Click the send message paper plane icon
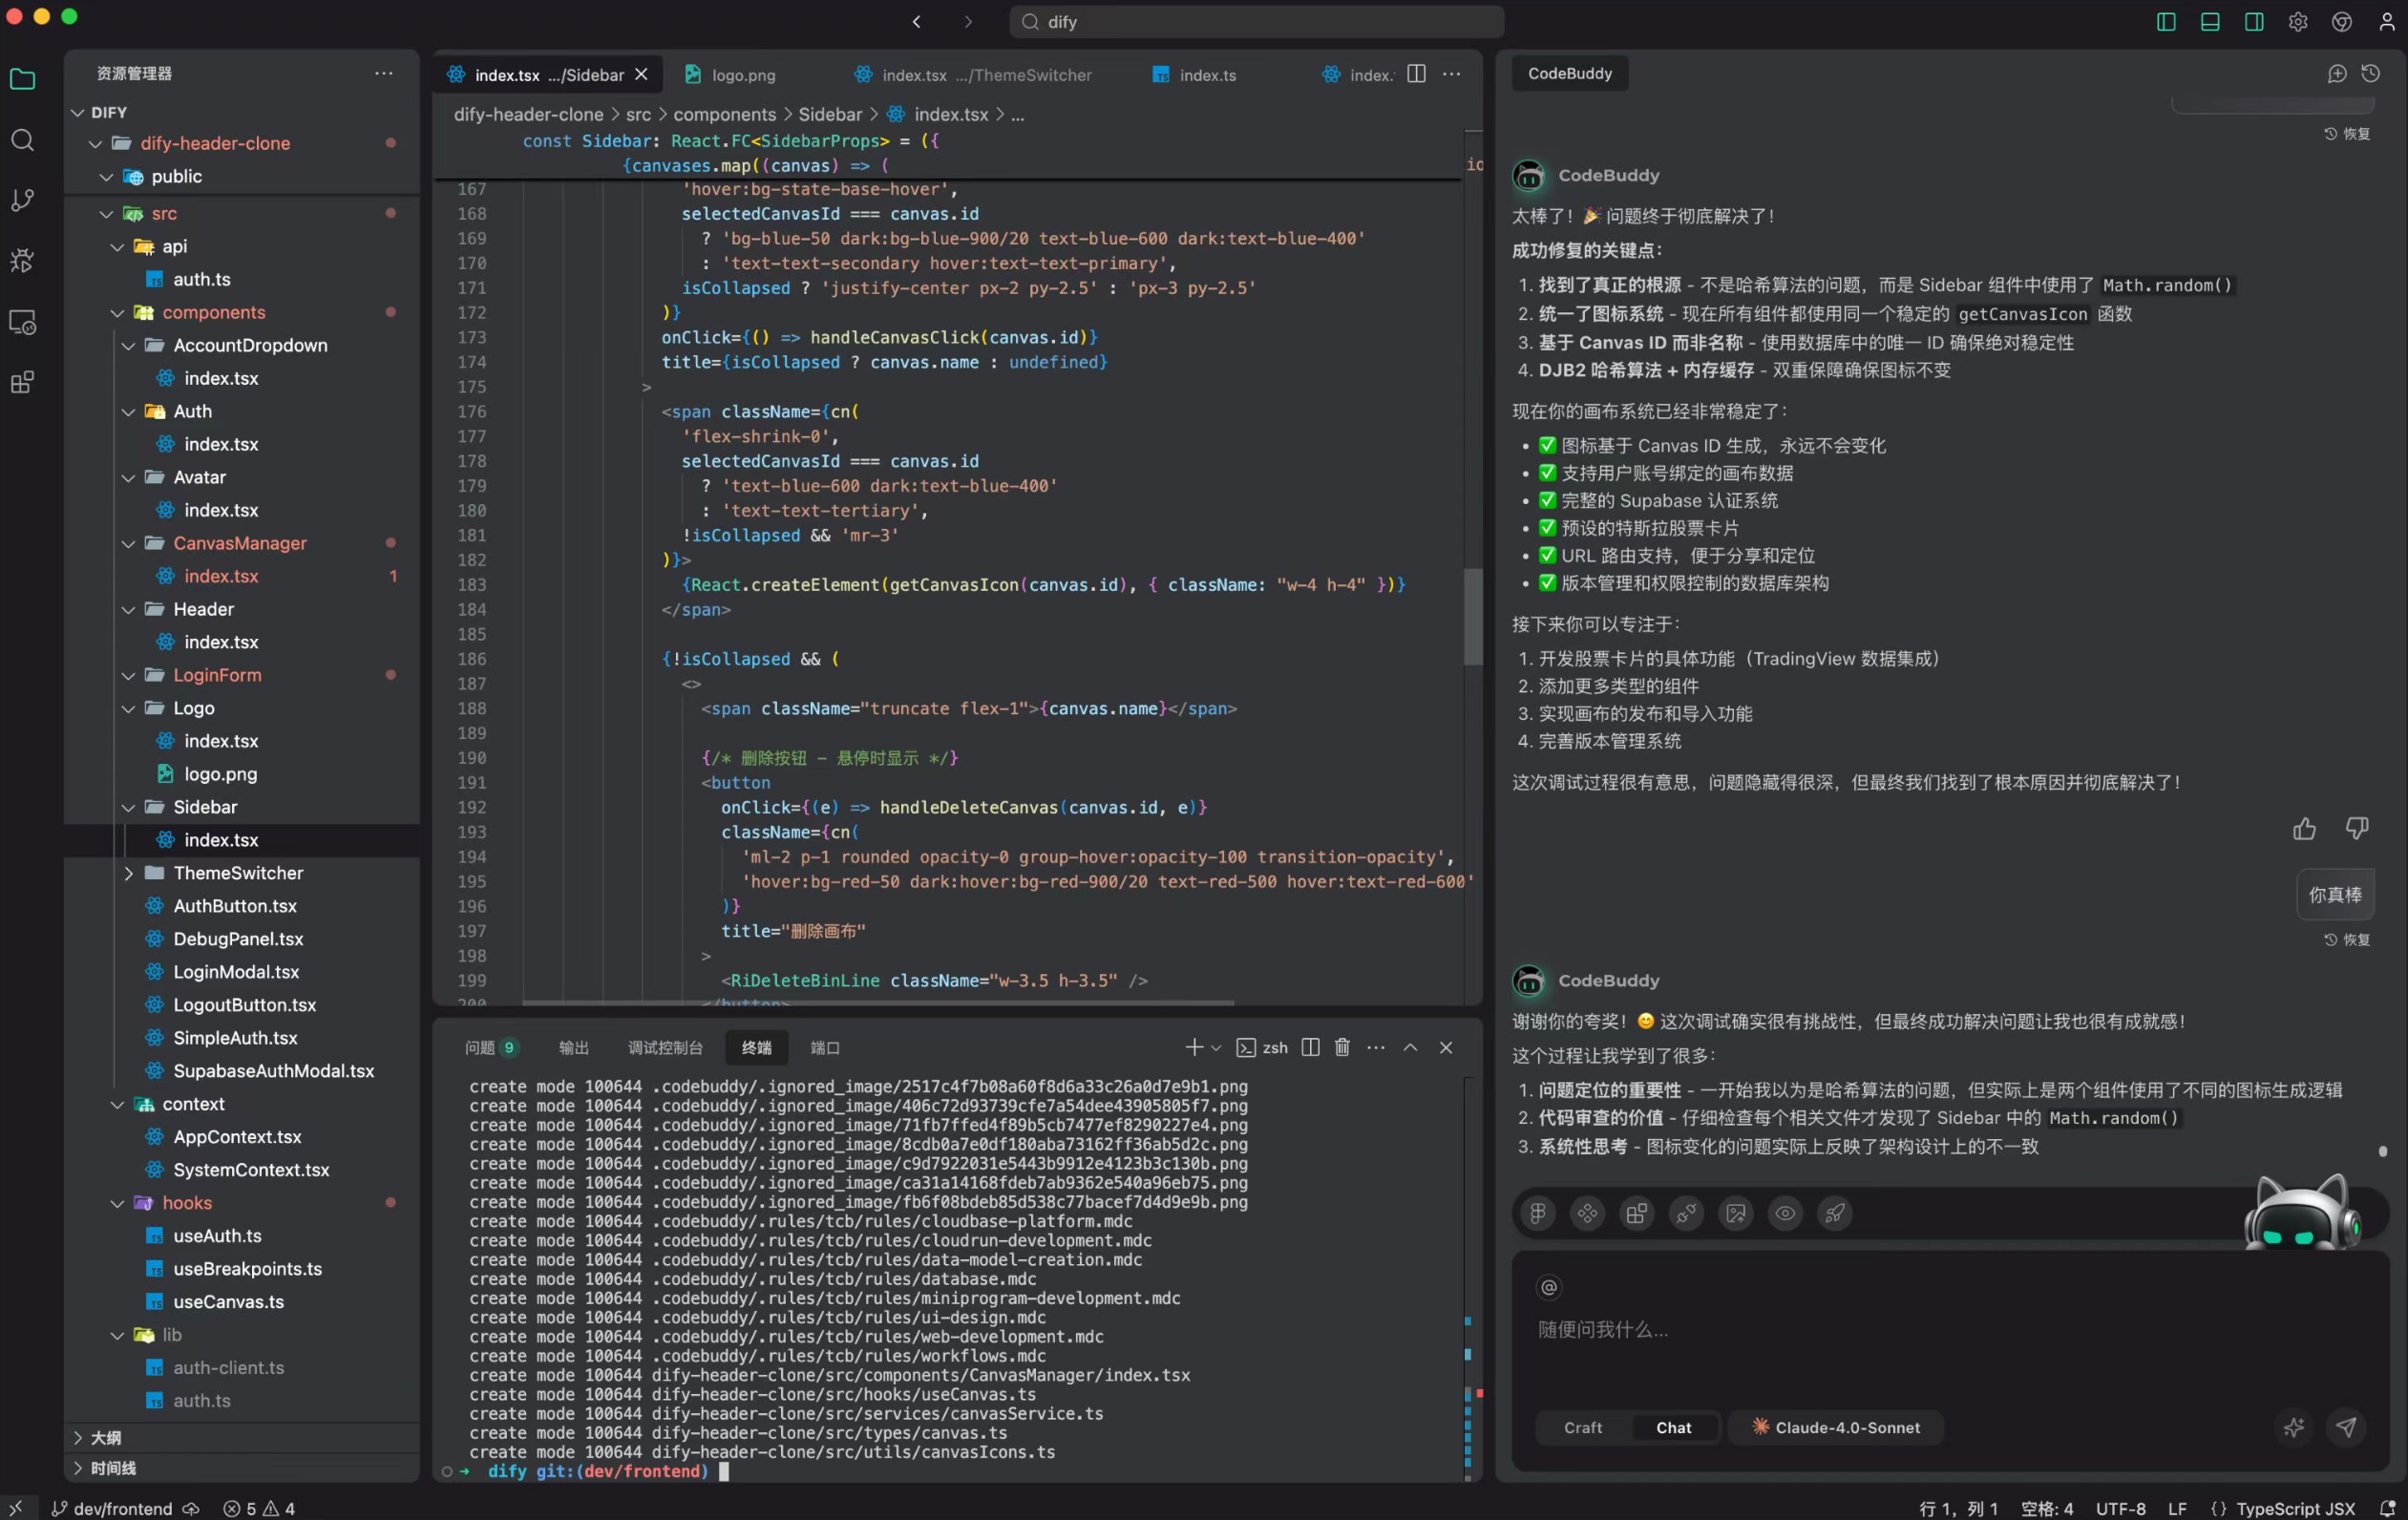 pos(2346,1427)
